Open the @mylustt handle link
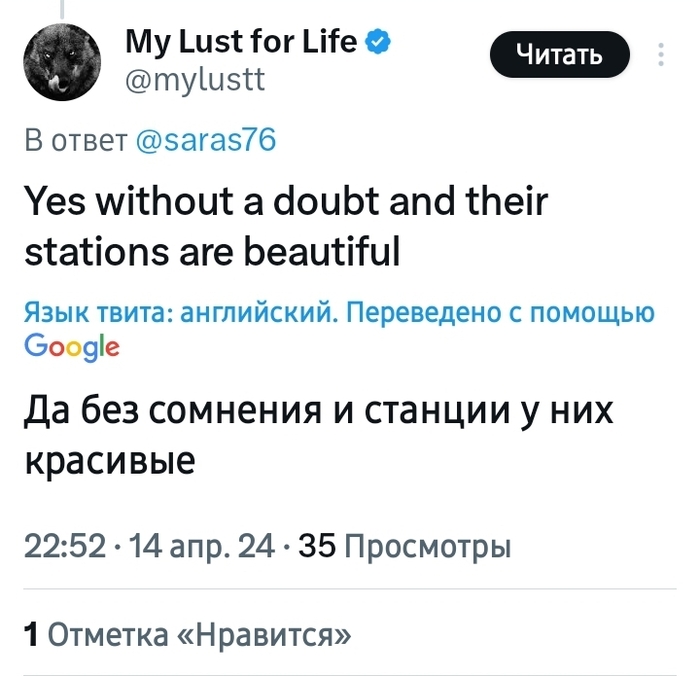 pyautogui.click(x=196, y=78)
